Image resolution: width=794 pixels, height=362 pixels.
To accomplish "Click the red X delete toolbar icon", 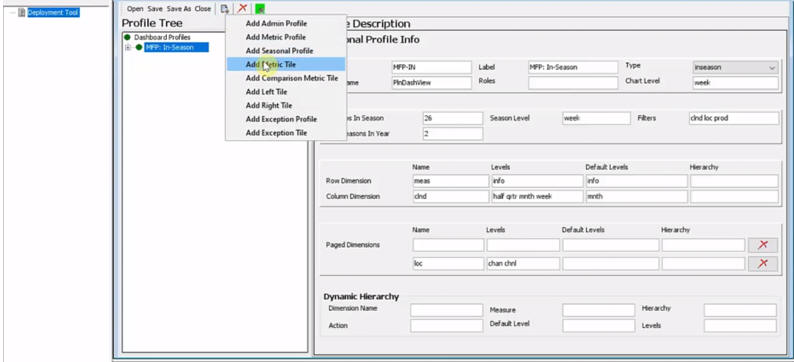I will pyautogui.click(x=243, y=8).
